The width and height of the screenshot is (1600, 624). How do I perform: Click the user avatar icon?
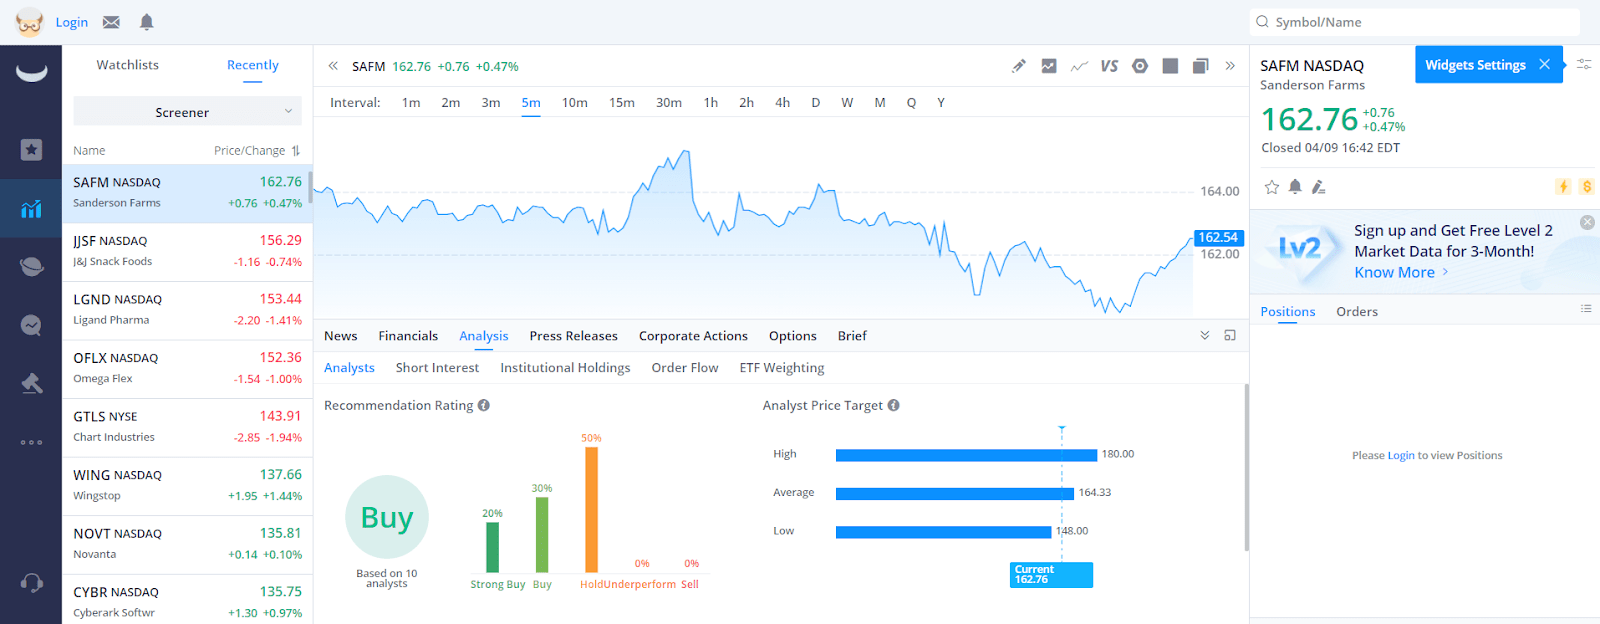pyautogui.click(x=29, y=22)
